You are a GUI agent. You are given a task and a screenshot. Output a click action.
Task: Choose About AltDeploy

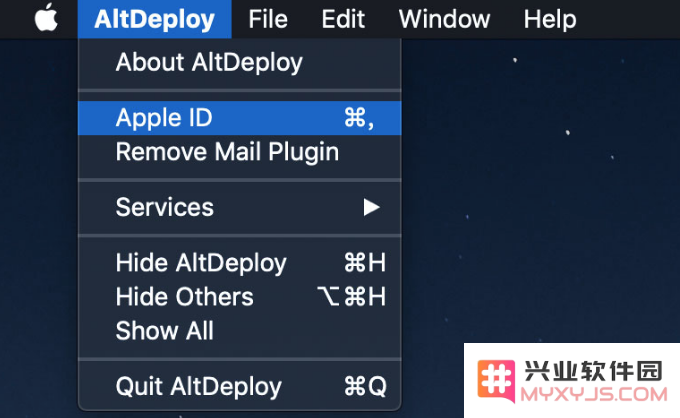239,62
